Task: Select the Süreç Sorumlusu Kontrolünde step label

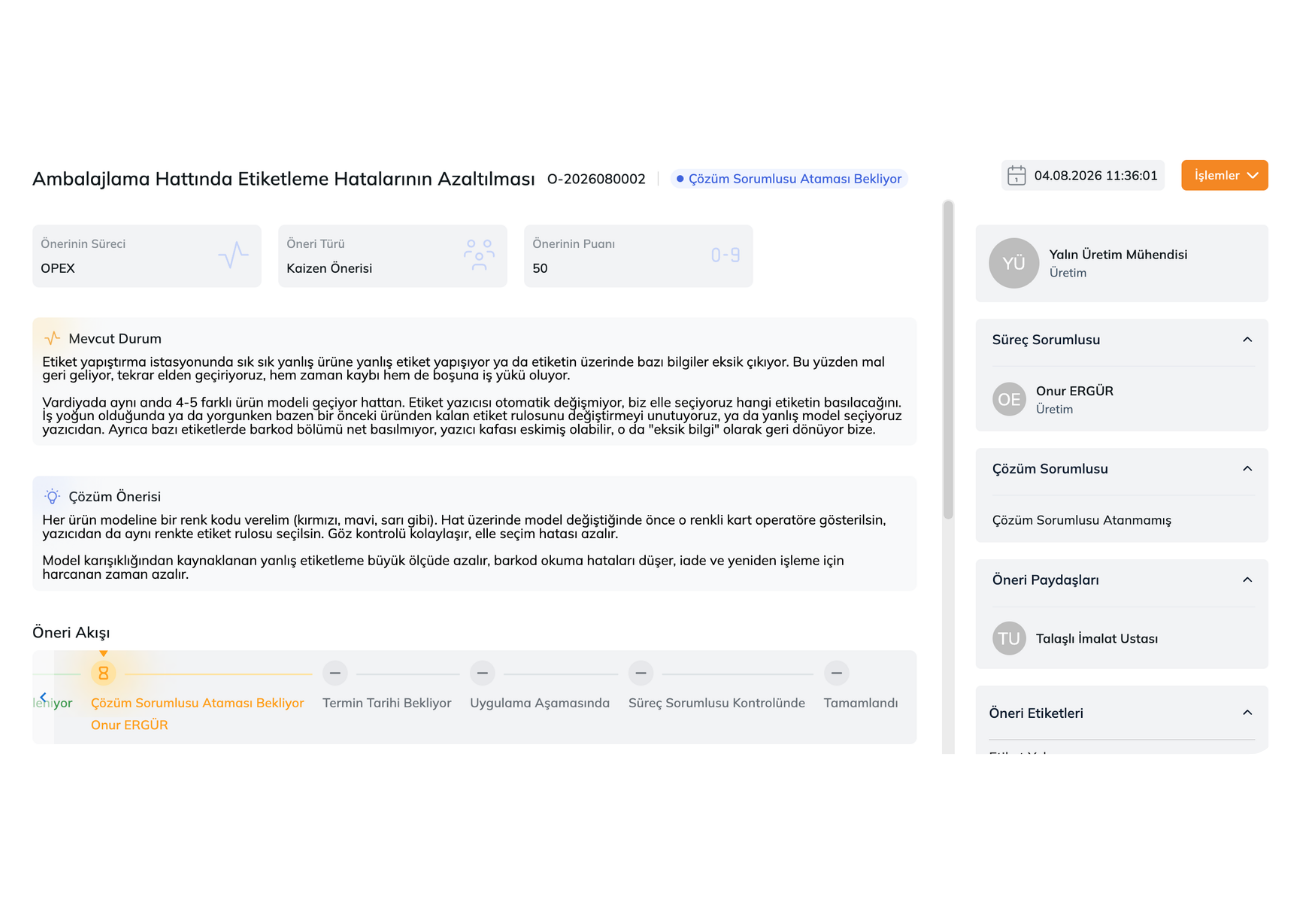Action: (717, 703)
